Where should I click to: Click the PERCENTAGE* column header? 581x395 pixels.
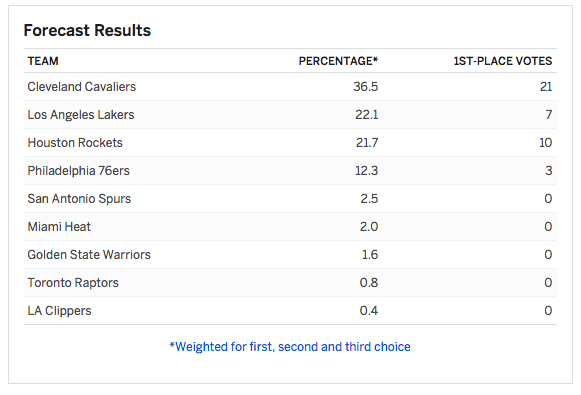point(338,61)
